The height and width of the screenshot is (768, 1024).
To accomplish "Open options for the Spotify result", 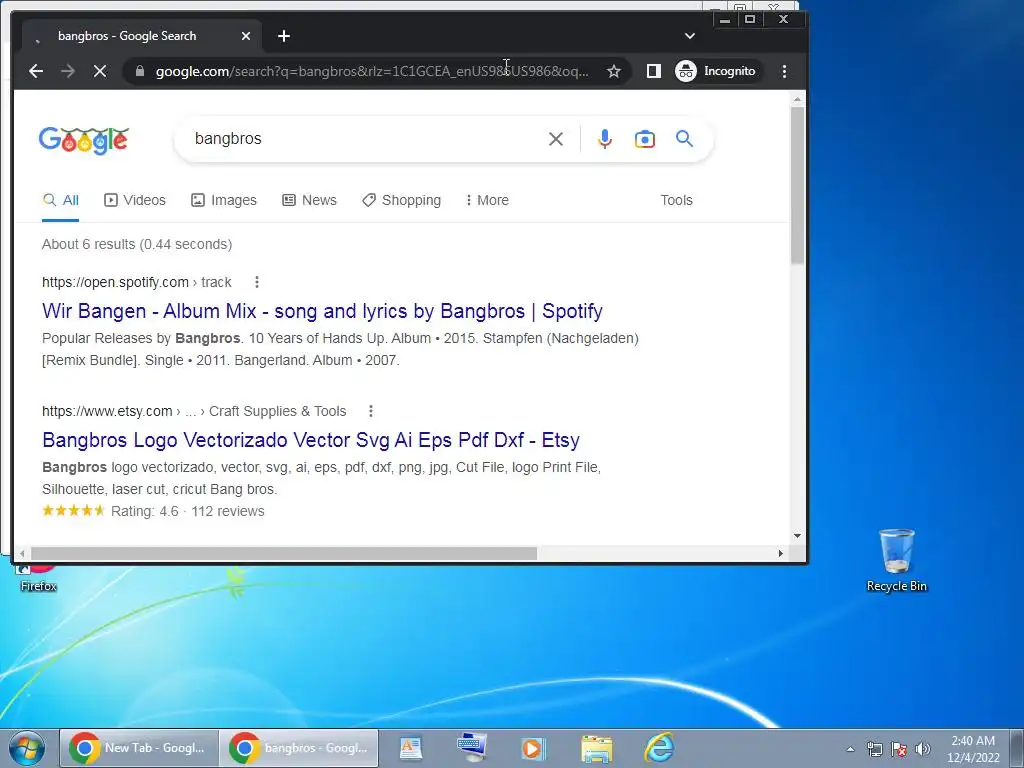I will pos(257,281).
